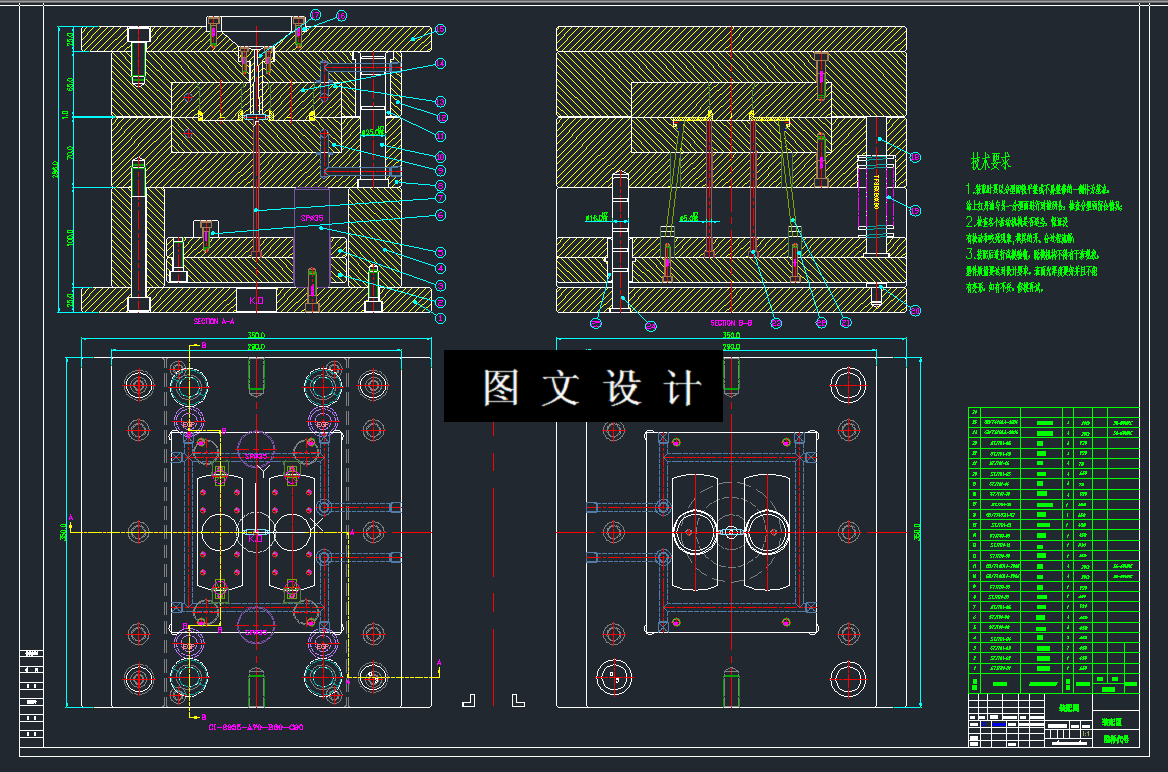Viewport: 1168px width, 772px height.
Task: Click the SECTION A-A label
Action: [214, 321]
